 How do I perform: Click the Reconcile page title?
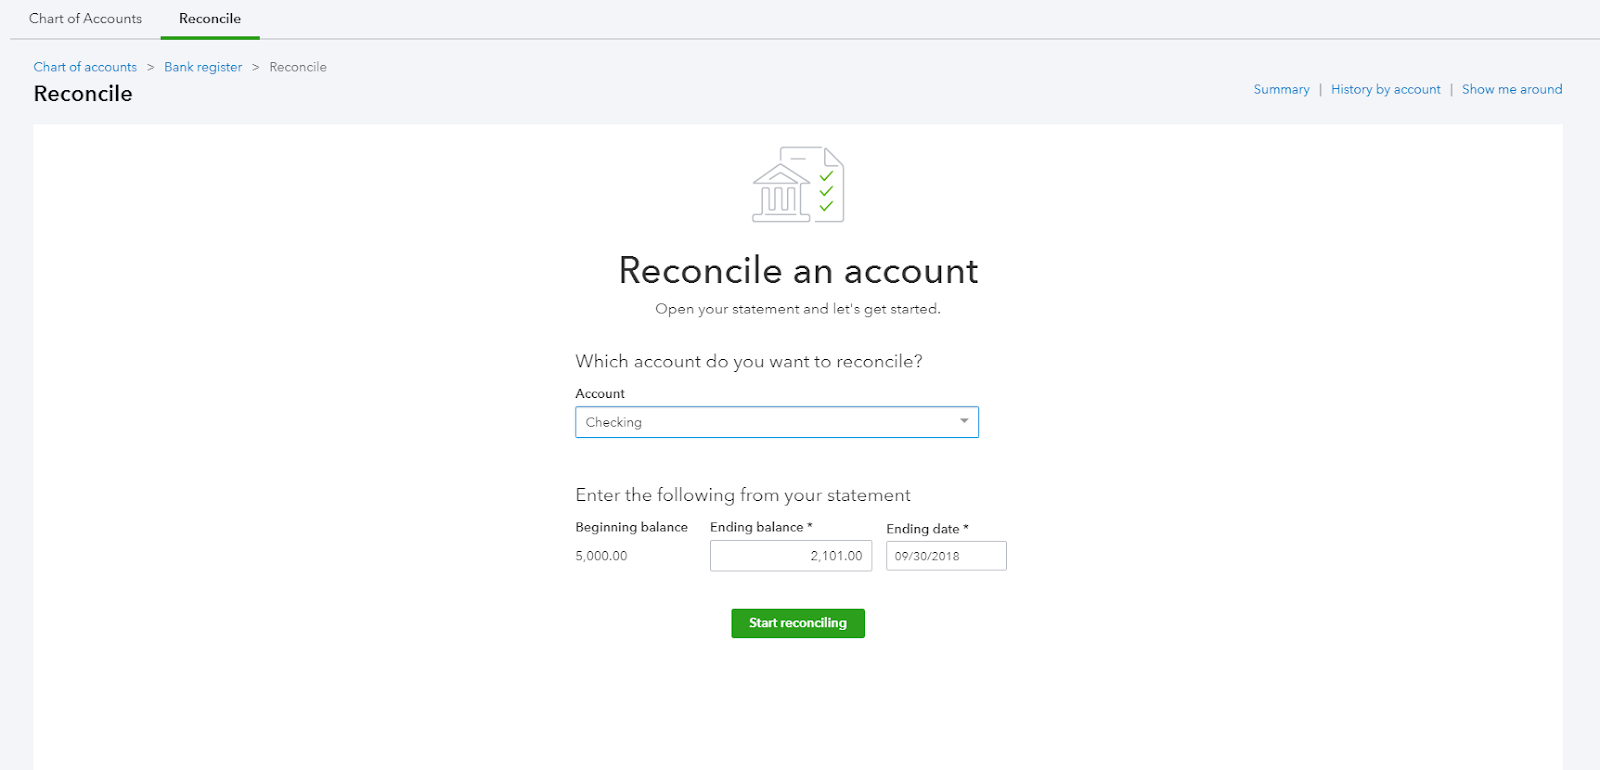83,94
